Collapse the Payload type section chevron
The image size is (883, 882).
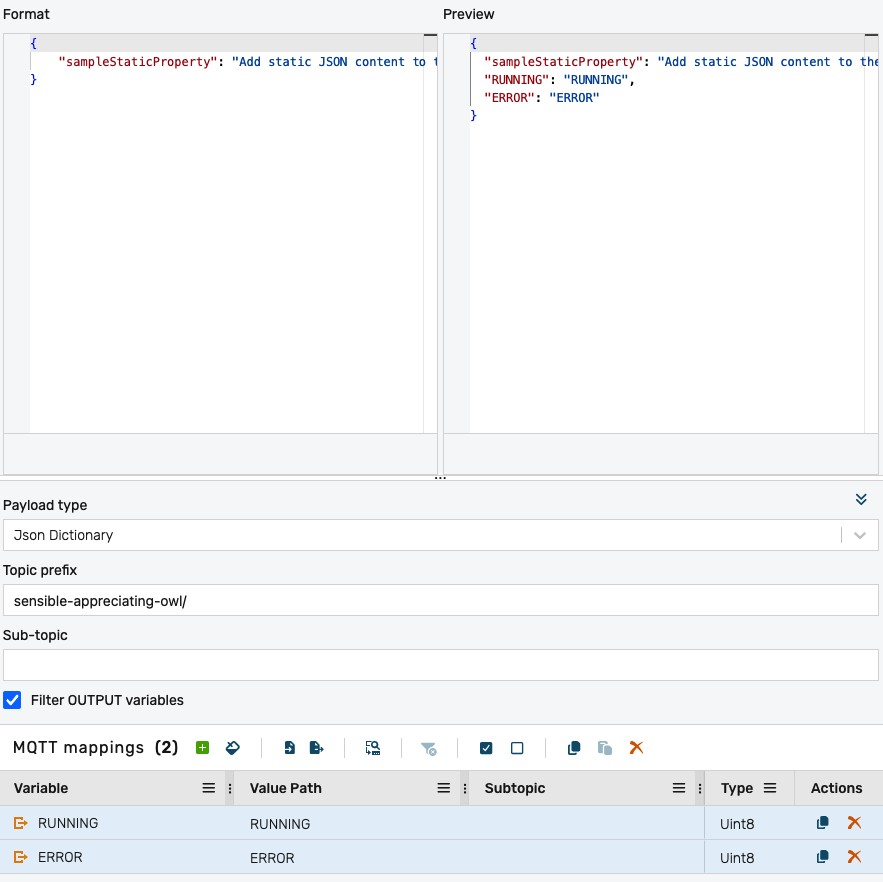coord(861,499)
